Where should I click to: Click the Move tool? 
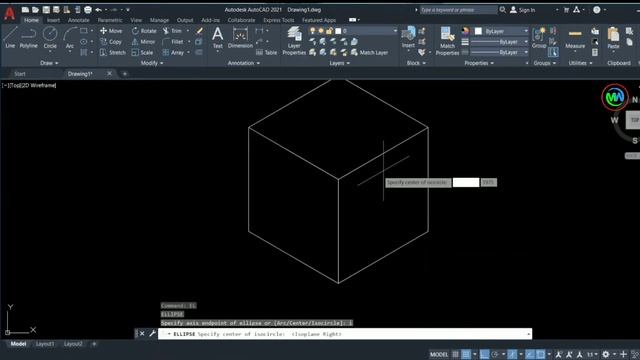[111, 31]
